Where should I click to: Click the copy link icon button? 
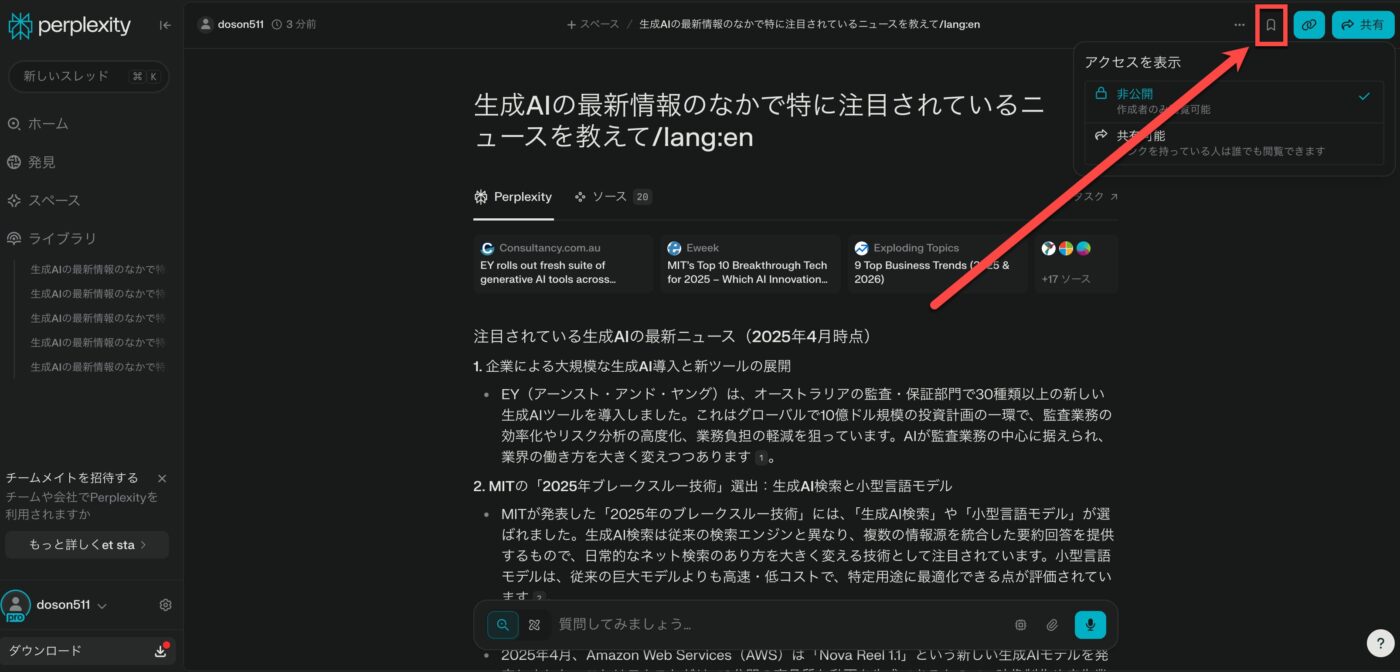1308,25
